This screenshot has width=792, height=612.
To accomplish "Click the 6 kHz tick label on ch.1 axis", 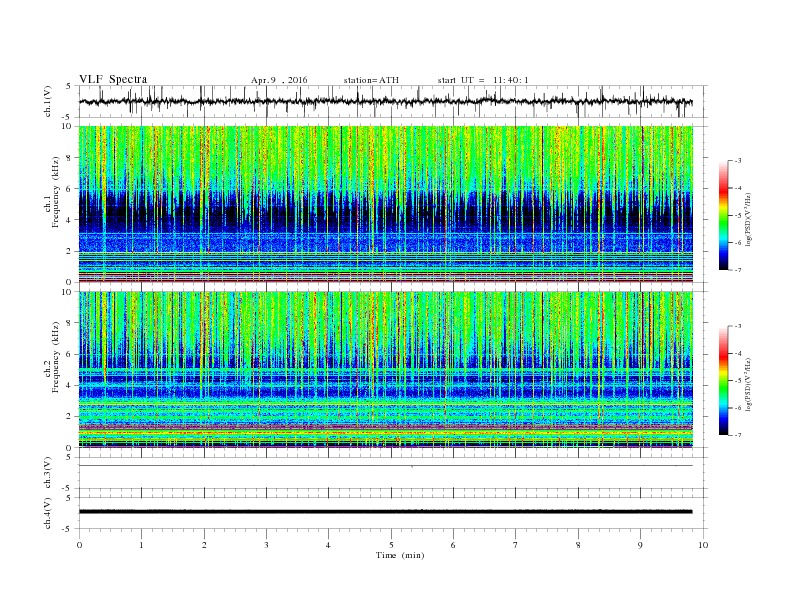I will coord(69,189).
